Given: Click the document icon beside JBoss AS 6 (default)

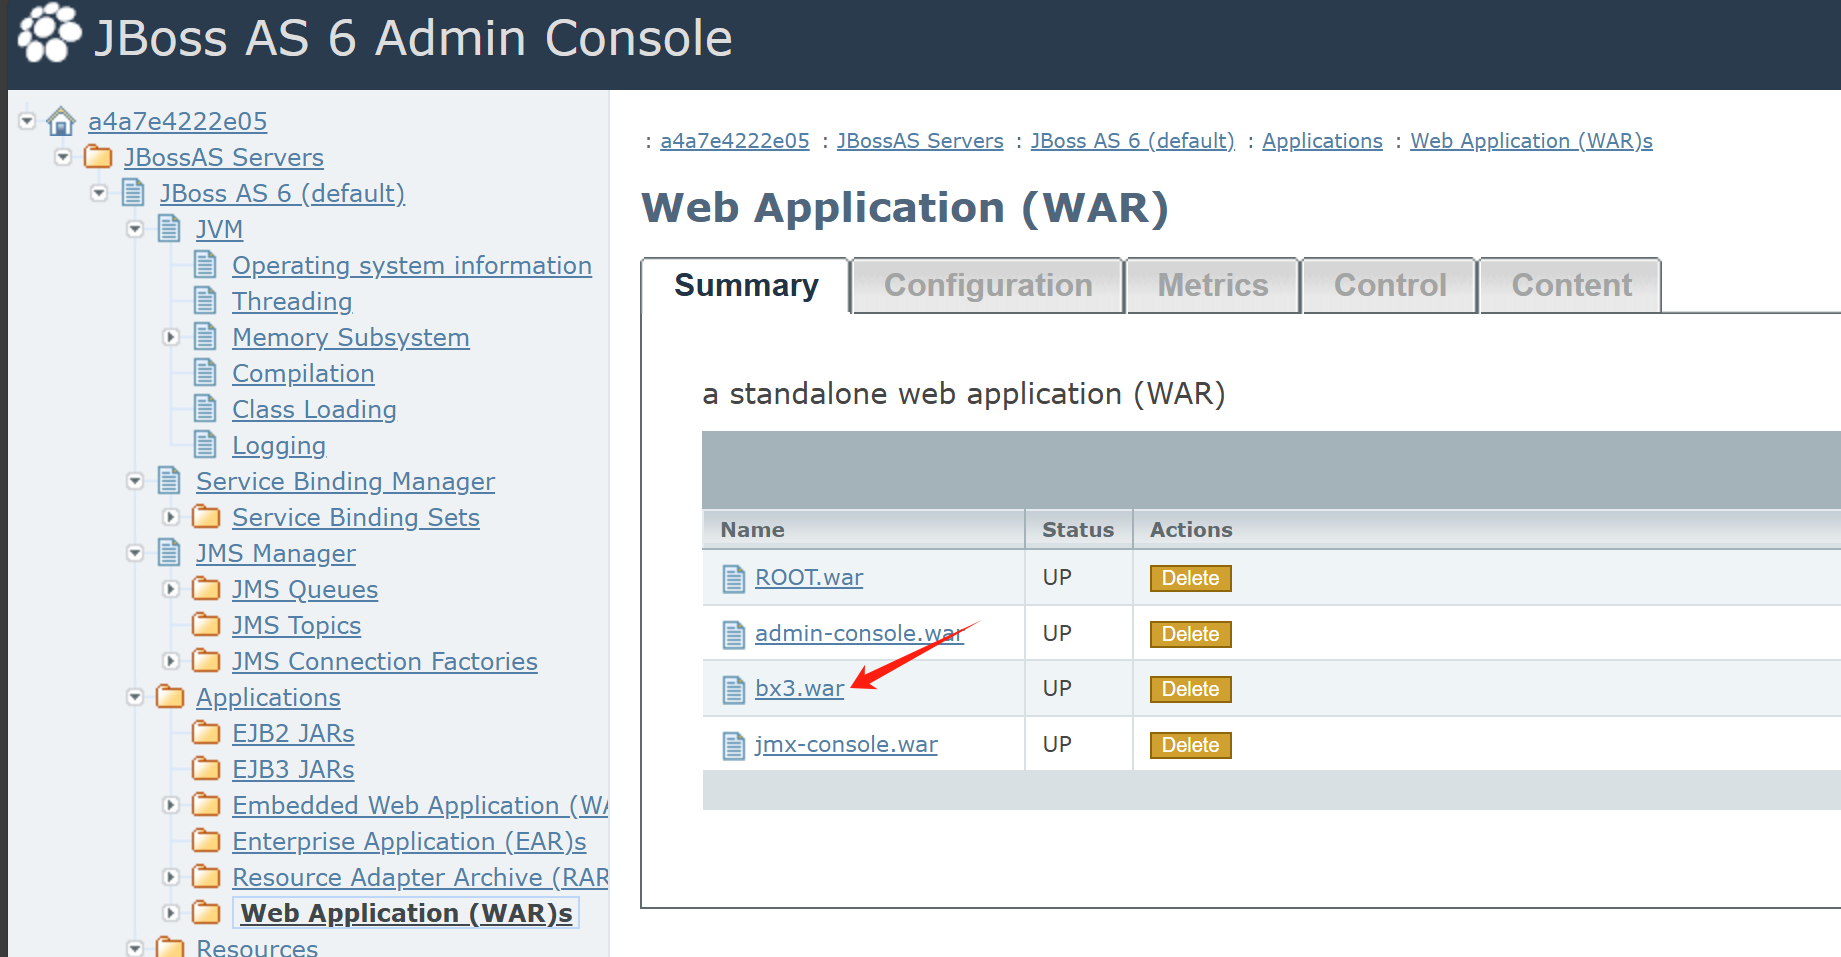Looking at the screenshot, I should point(133,193).
